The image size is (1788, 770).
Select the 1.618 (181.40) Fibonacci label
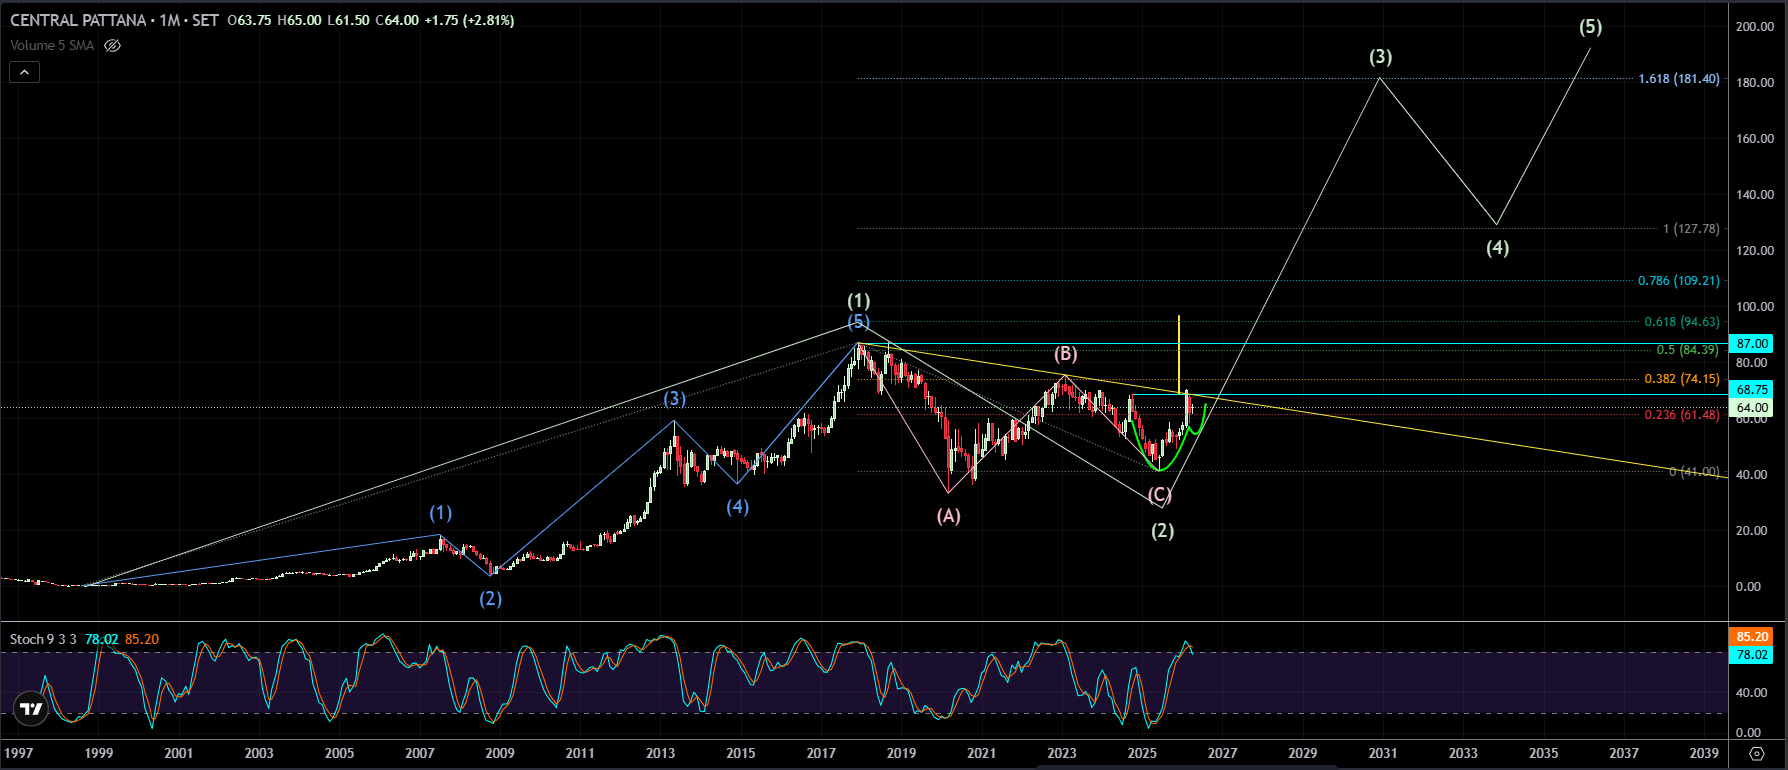pos(1679,79)
